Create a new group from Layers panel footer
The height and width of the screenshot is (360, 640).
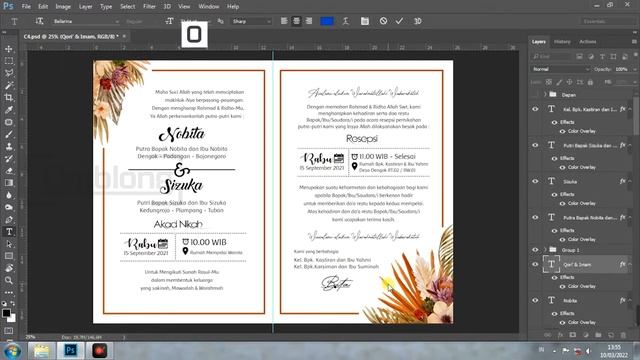coord(598,335)
